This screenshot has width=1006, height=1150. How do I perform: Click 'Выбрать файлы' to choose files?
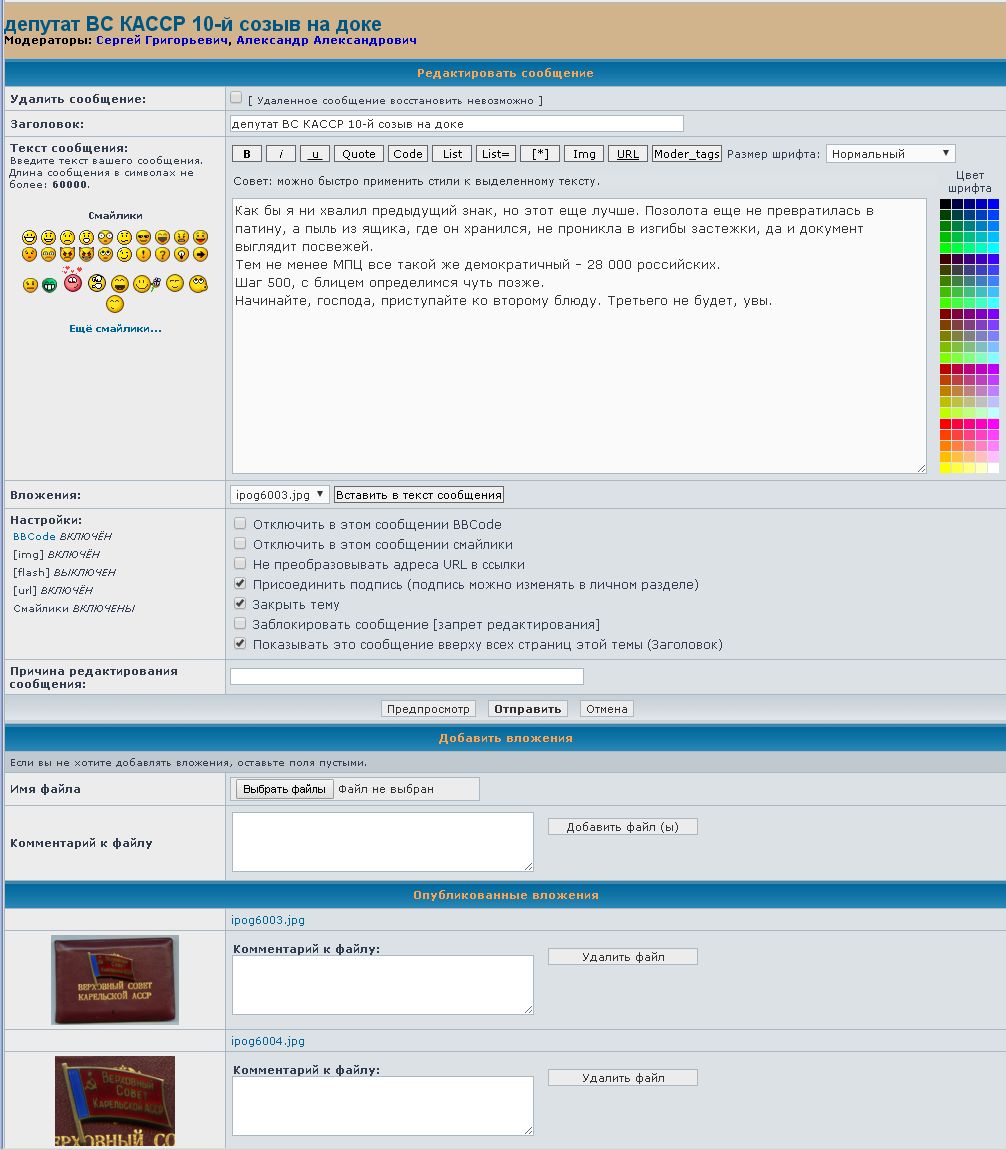coord(284,789)
